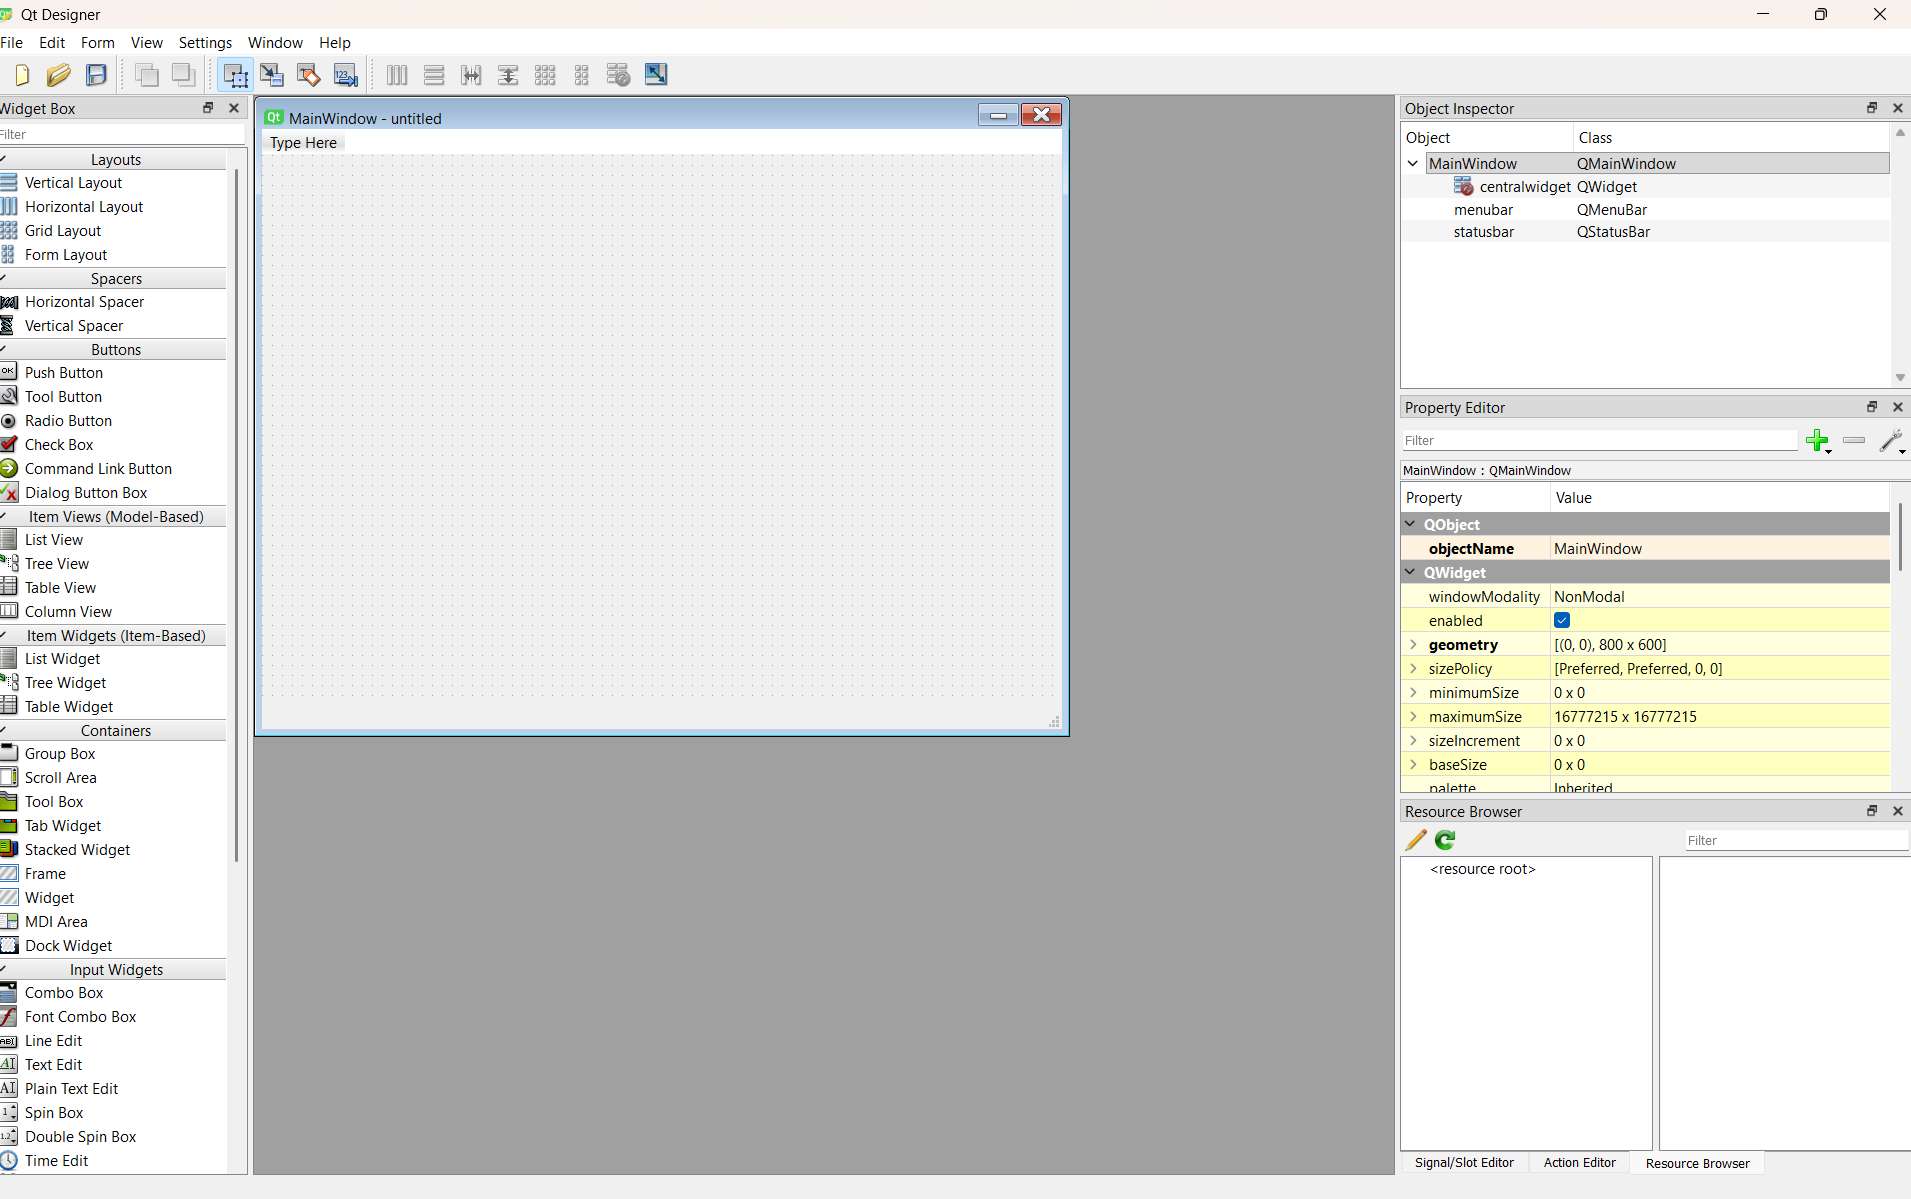
Task: Click the Save Form floppy icon
Action: click(x=96, y=75)
